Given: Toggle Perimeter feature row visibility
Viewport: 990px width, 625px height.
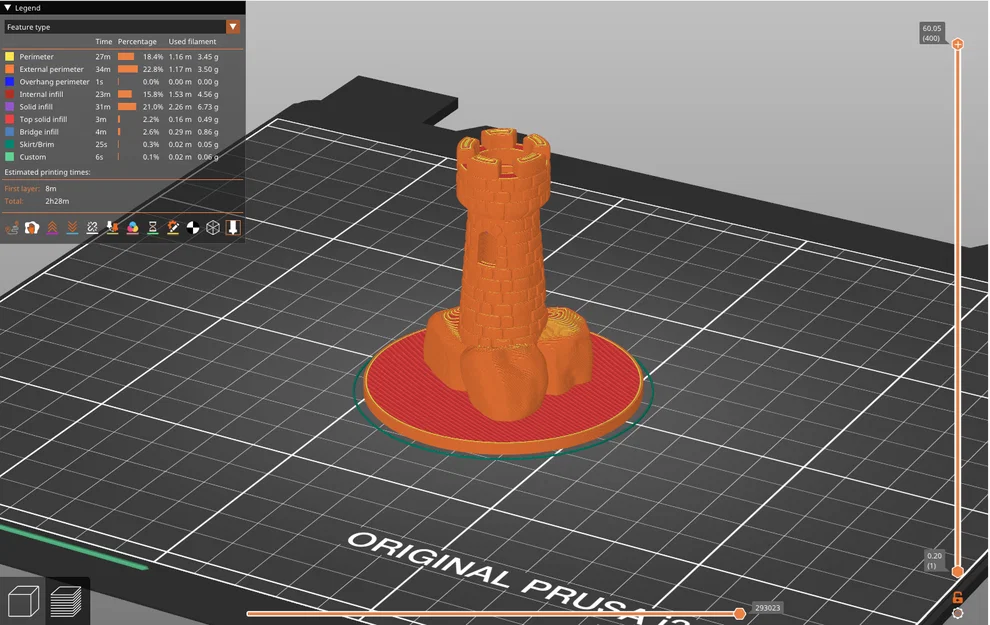Looking at the screenshot, I should 112,57.
